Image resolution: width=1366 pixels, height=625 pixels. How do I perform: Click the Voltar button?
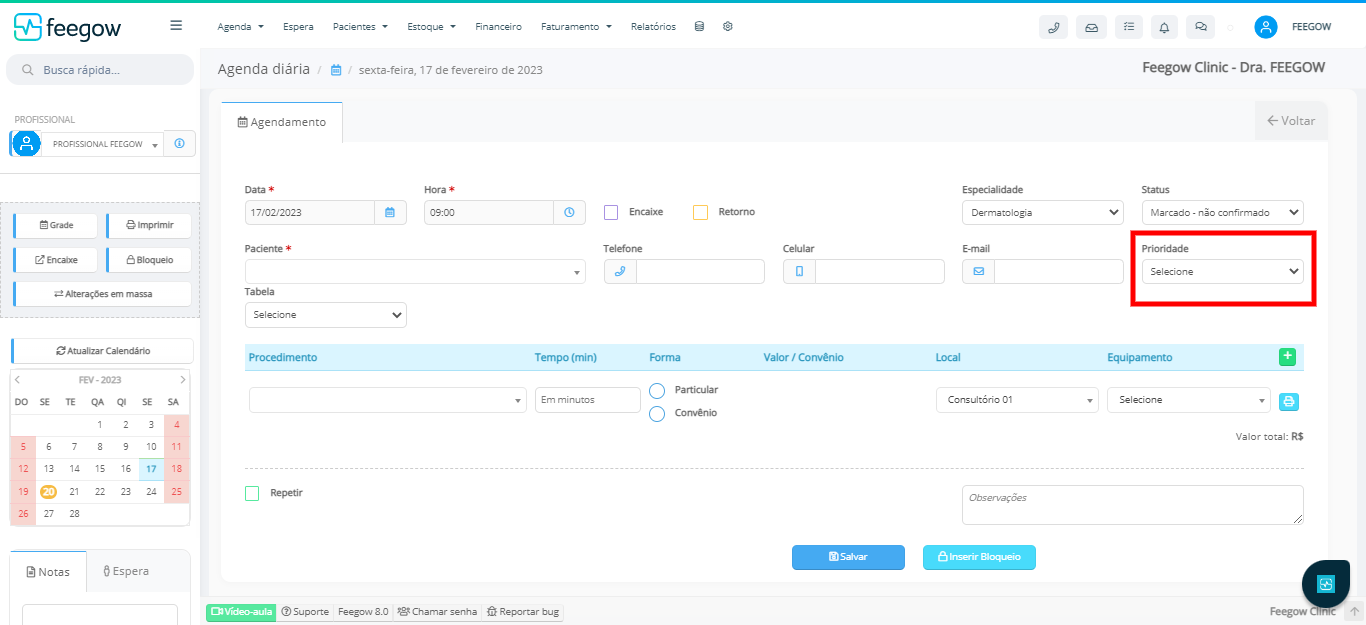pos(1291,121)
